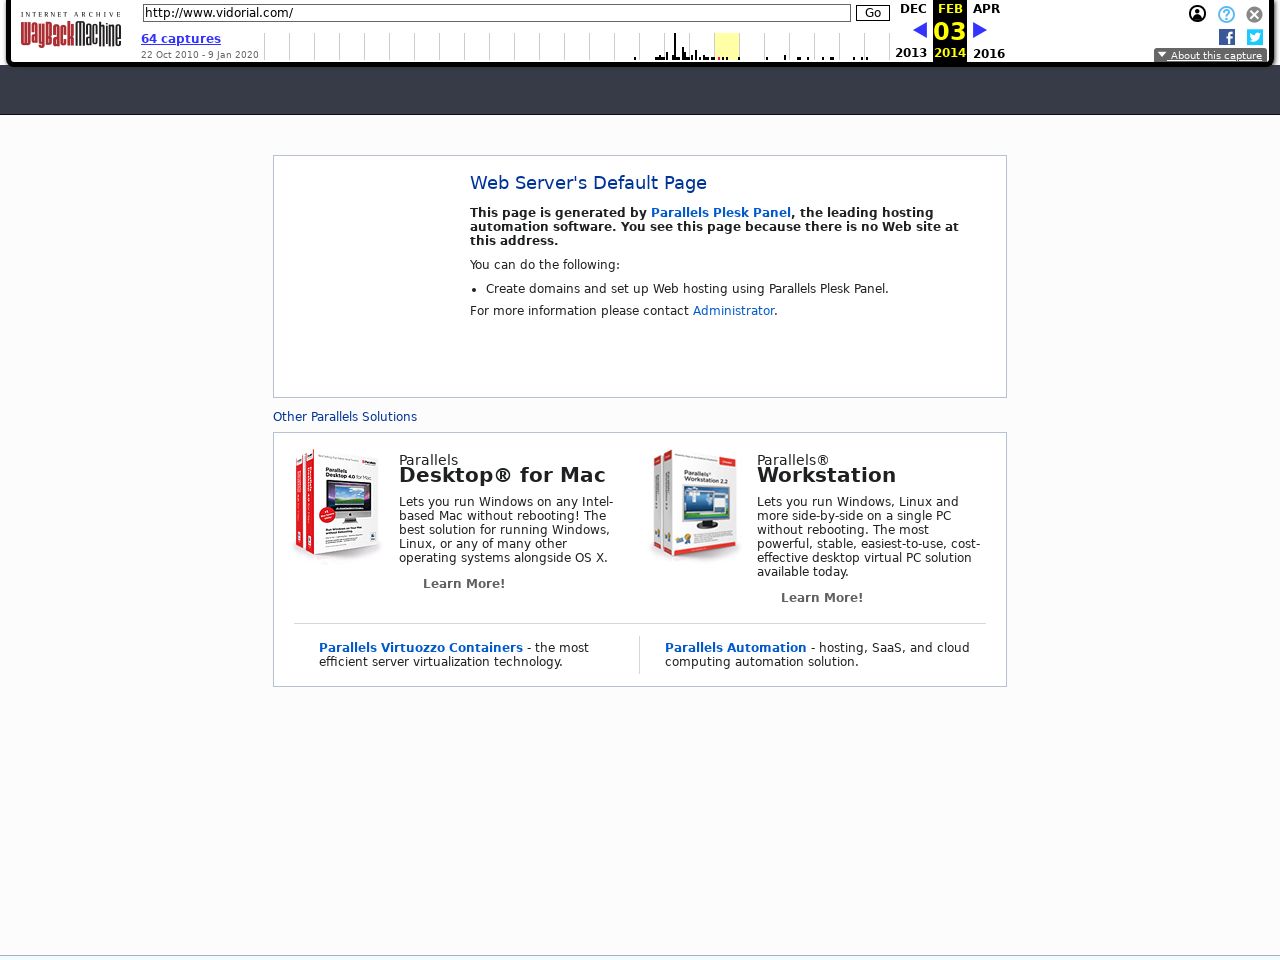Open Parallels Plesk Panel link

pyautogui.click(x=720, y=213)
